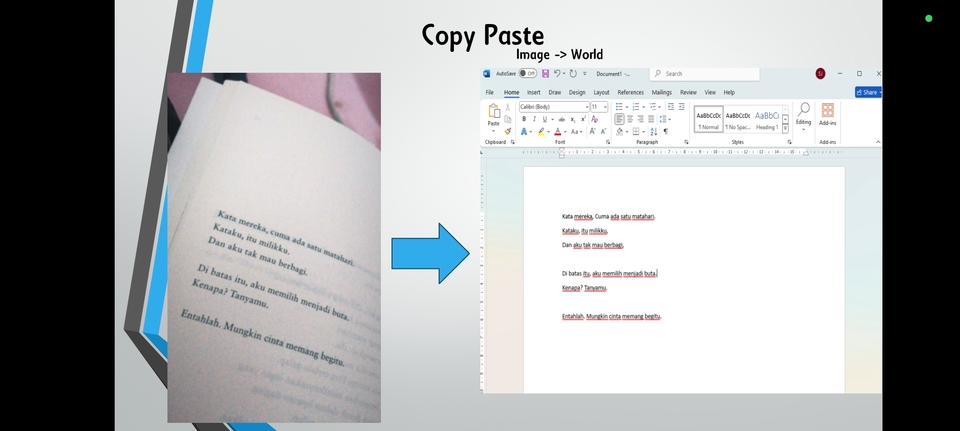Viewport: 960px width, 431px height.
Task: Apply the Heading 1 style
Action: tap(767, 119)
